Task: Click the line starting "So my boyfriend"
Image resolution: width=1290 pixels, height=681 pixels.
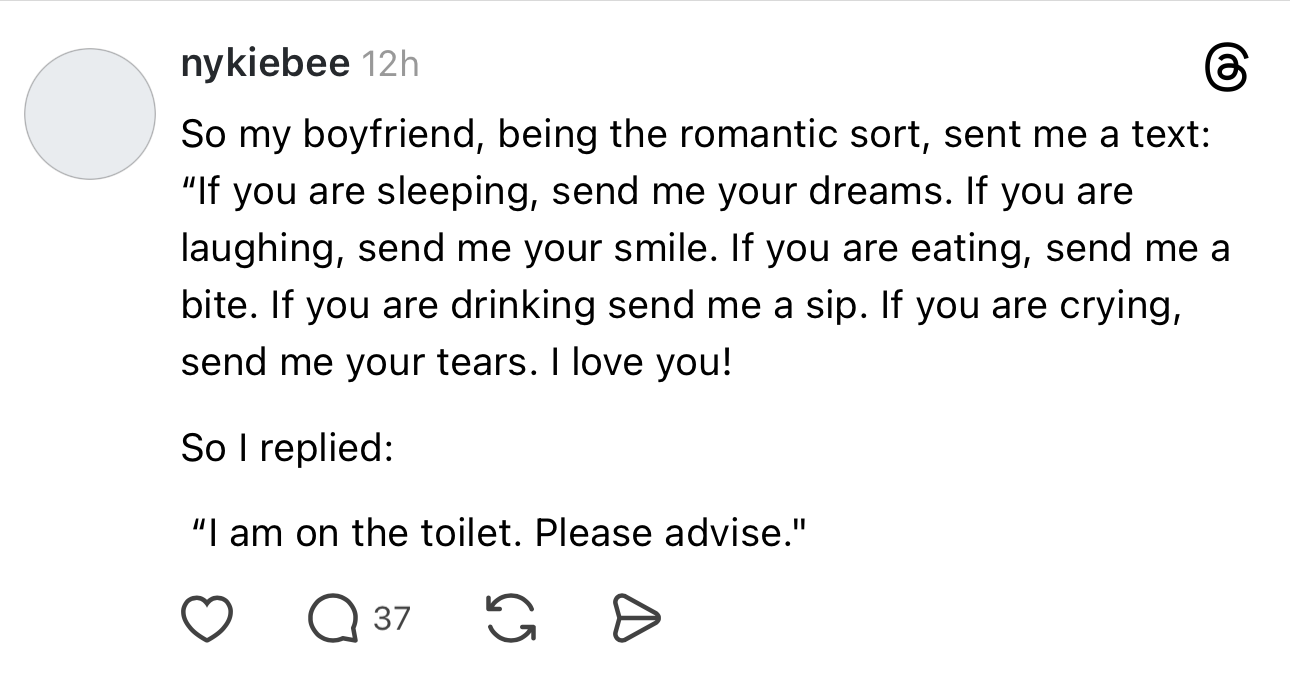Action: click(x=695, y=135)
